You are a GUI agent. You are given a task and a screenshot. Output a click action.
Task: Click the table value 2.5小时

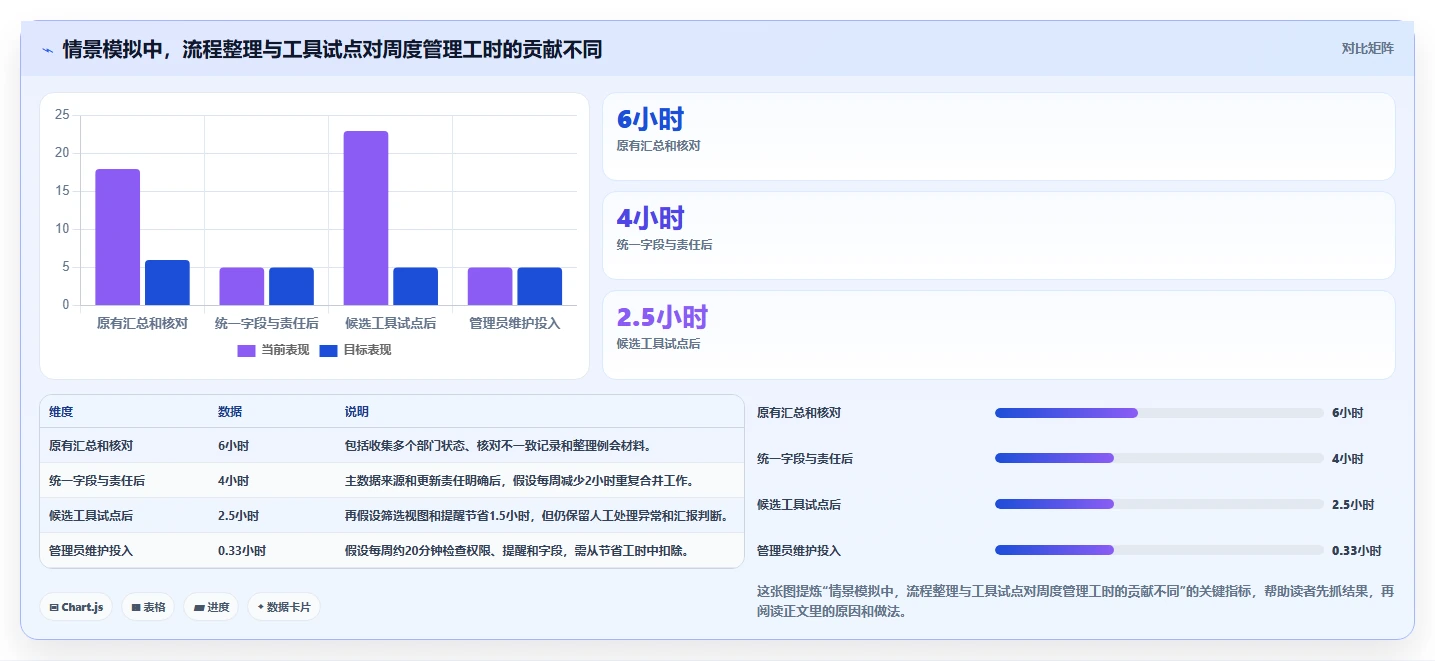pos(239,516)
